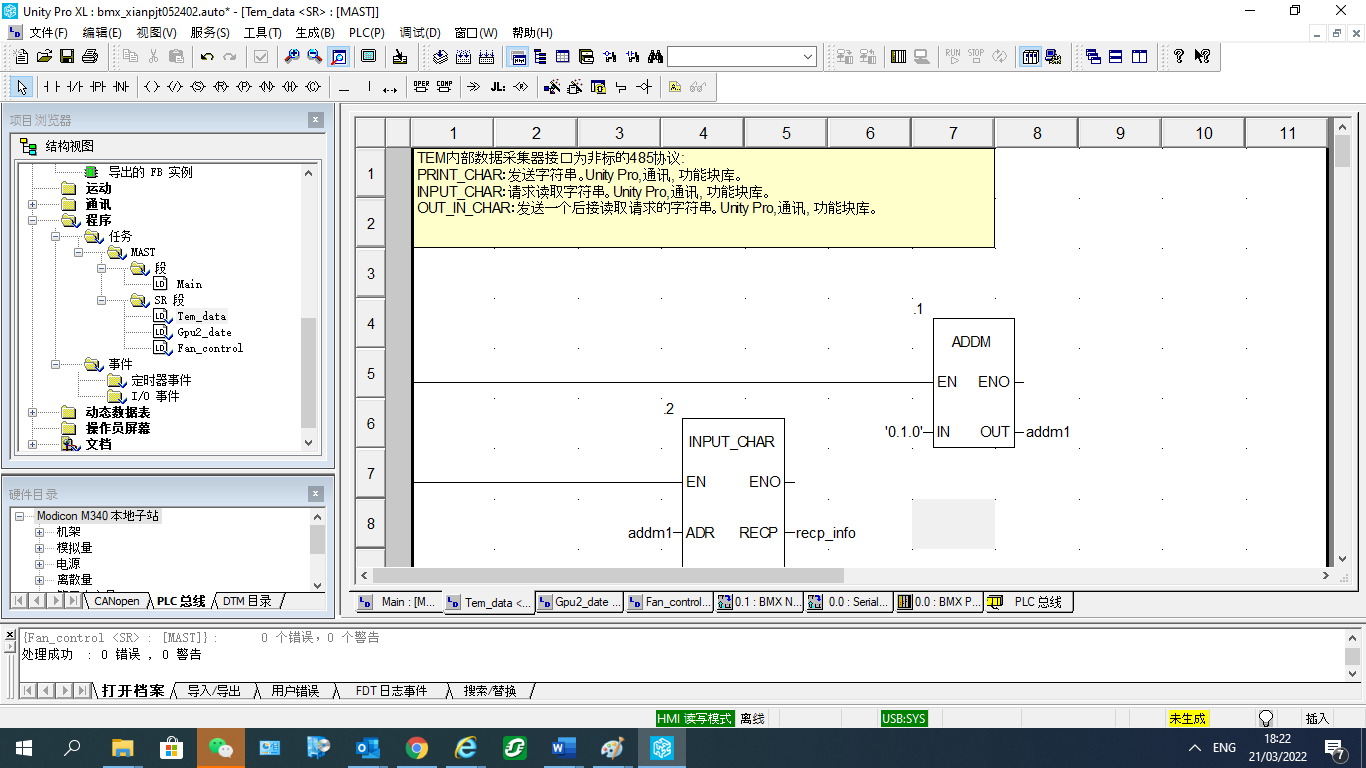This screenshot has width=1366, height=768.
Task: Select Fan_control section in project tree
Action: pos(210,348)
